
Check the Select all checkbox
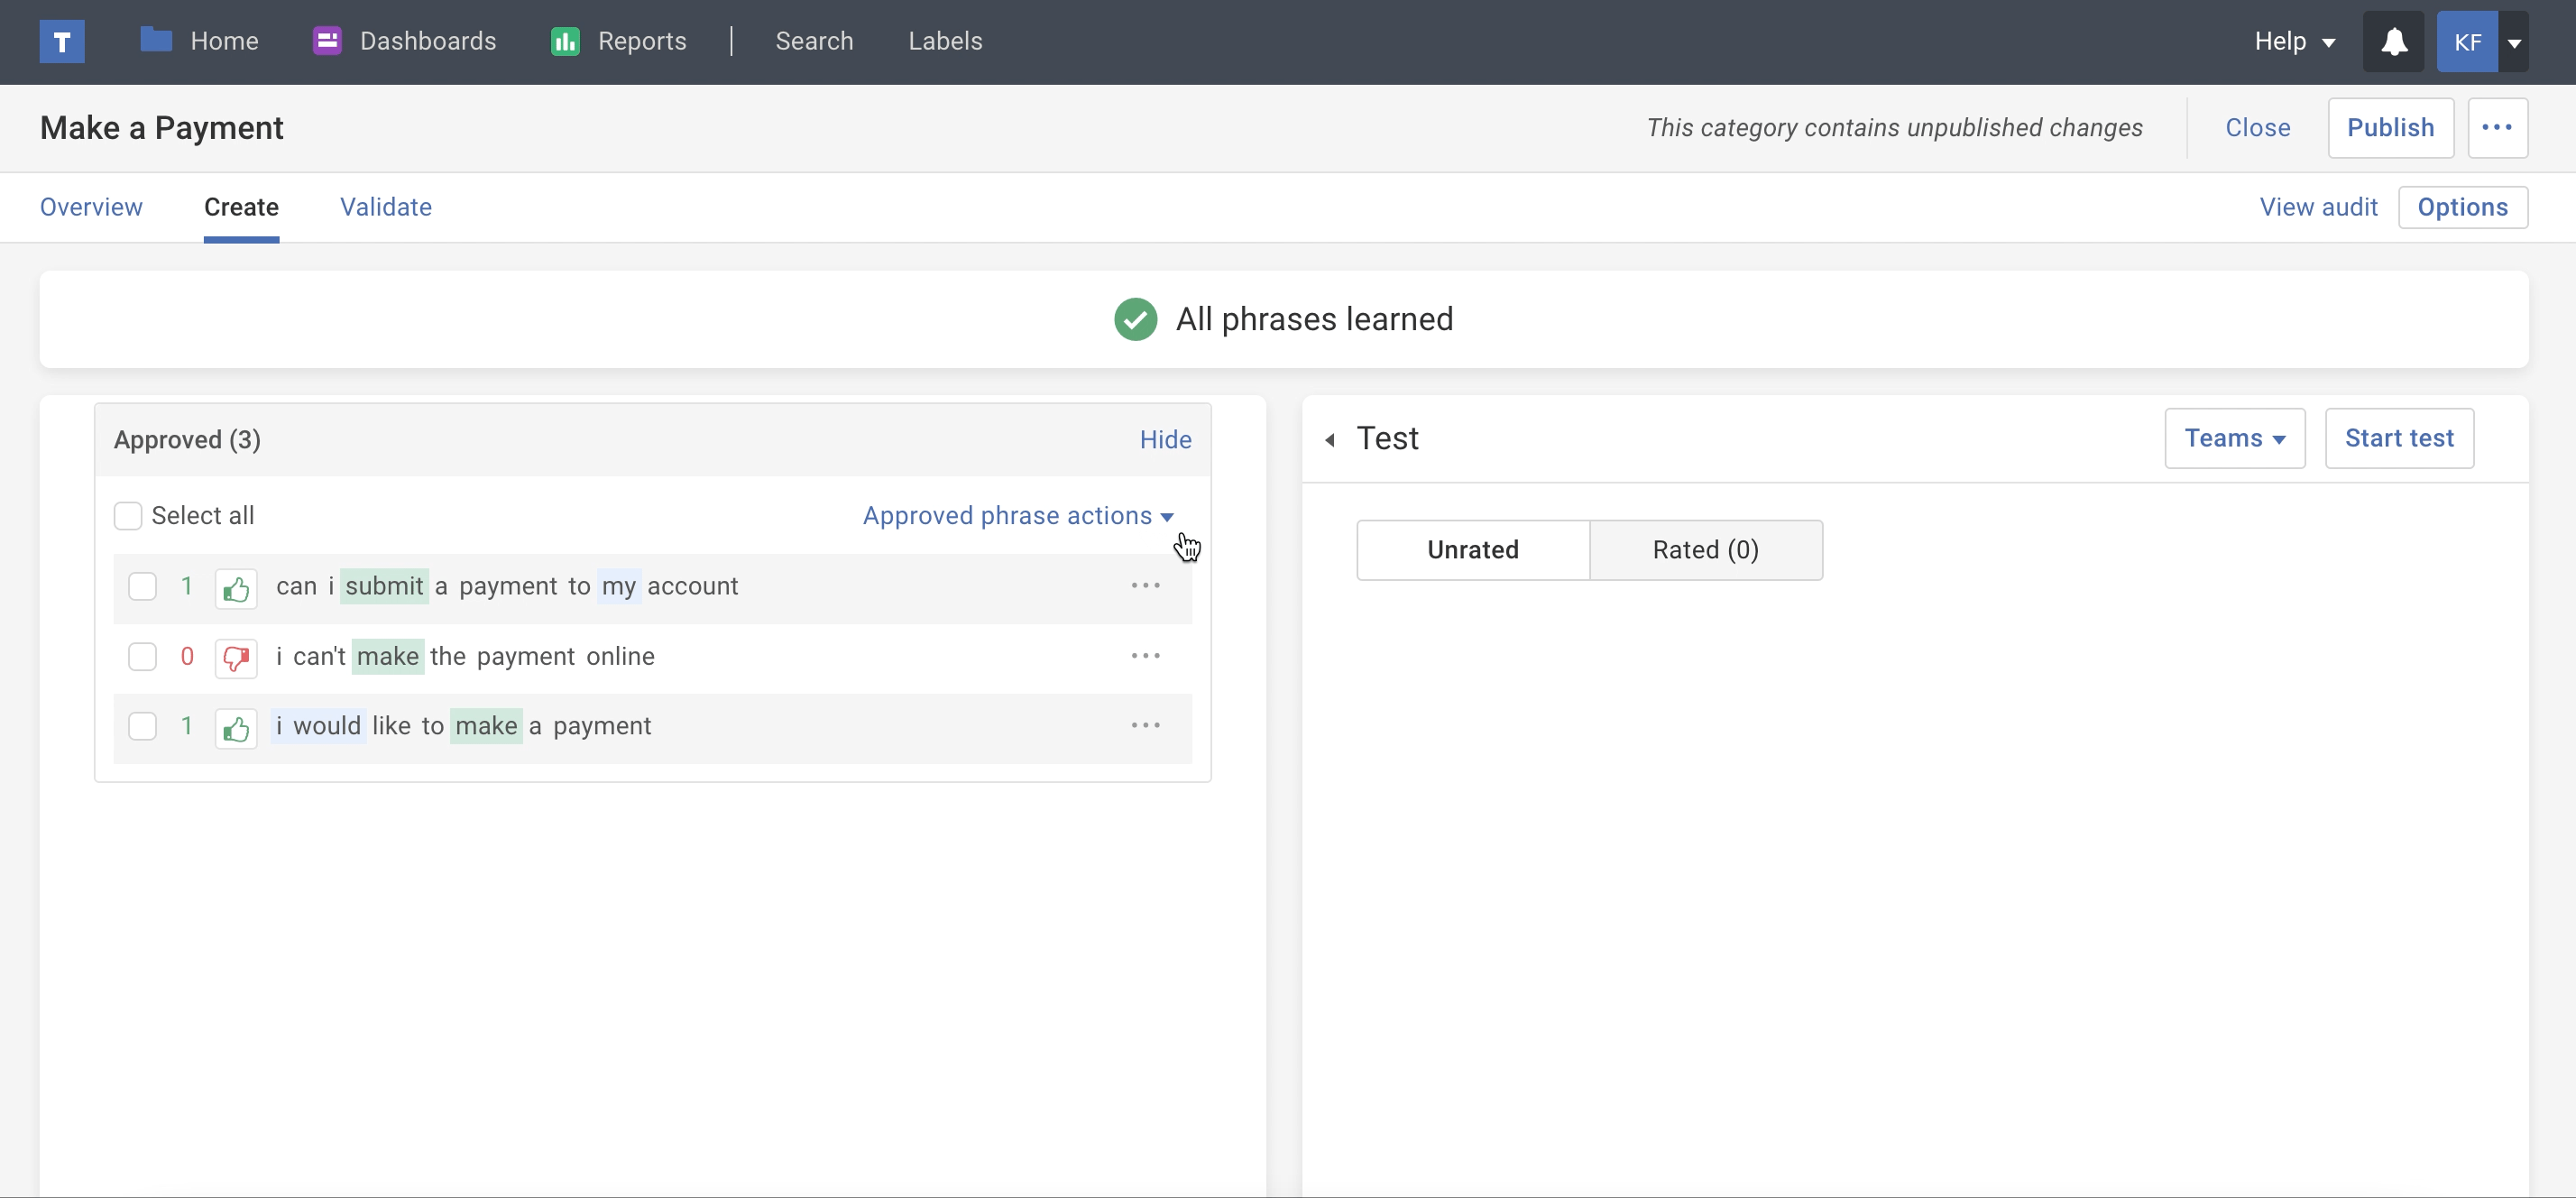[x=128, y=516]
